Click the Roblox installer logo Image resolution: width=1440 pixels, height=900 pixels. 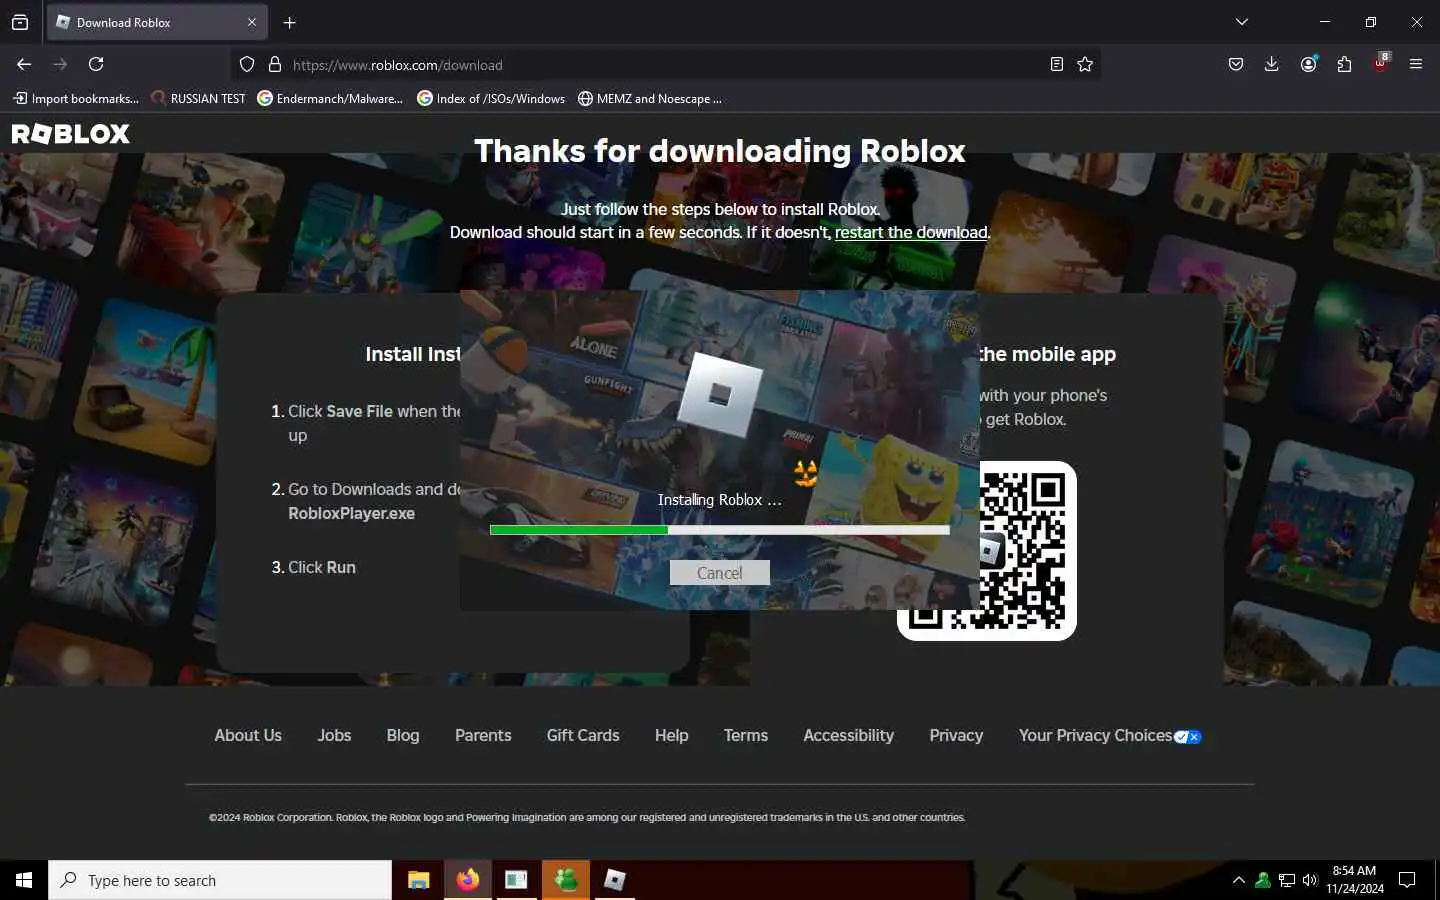coord(719,393)
